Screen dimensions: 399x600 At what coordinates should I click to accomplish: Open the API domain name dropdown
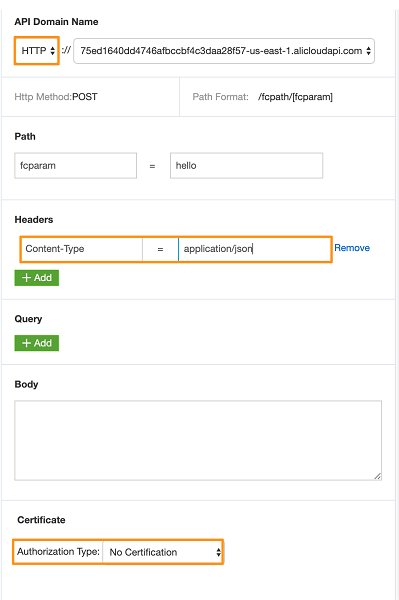point(224,51)
